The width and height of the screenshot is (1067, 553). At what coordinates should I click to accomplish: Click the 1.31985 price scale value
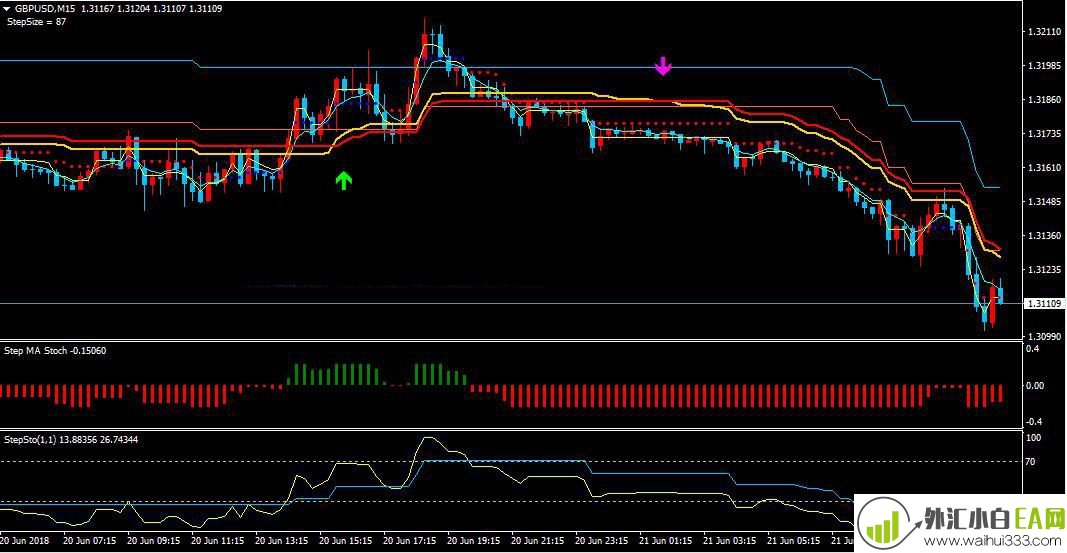point(1044,65)
